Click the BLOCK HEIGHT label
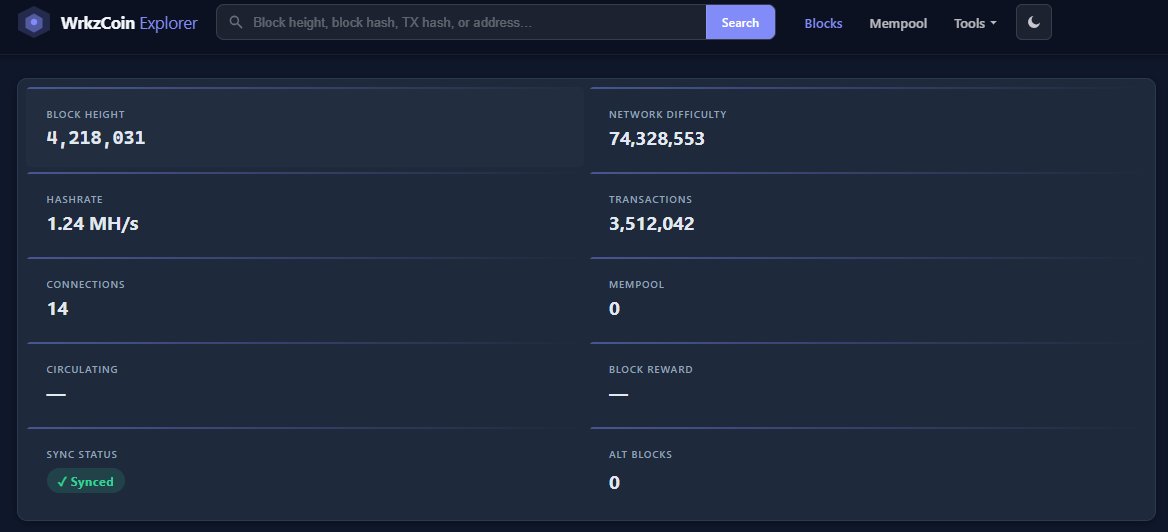The image size is (1168, 532). (86, 115)
